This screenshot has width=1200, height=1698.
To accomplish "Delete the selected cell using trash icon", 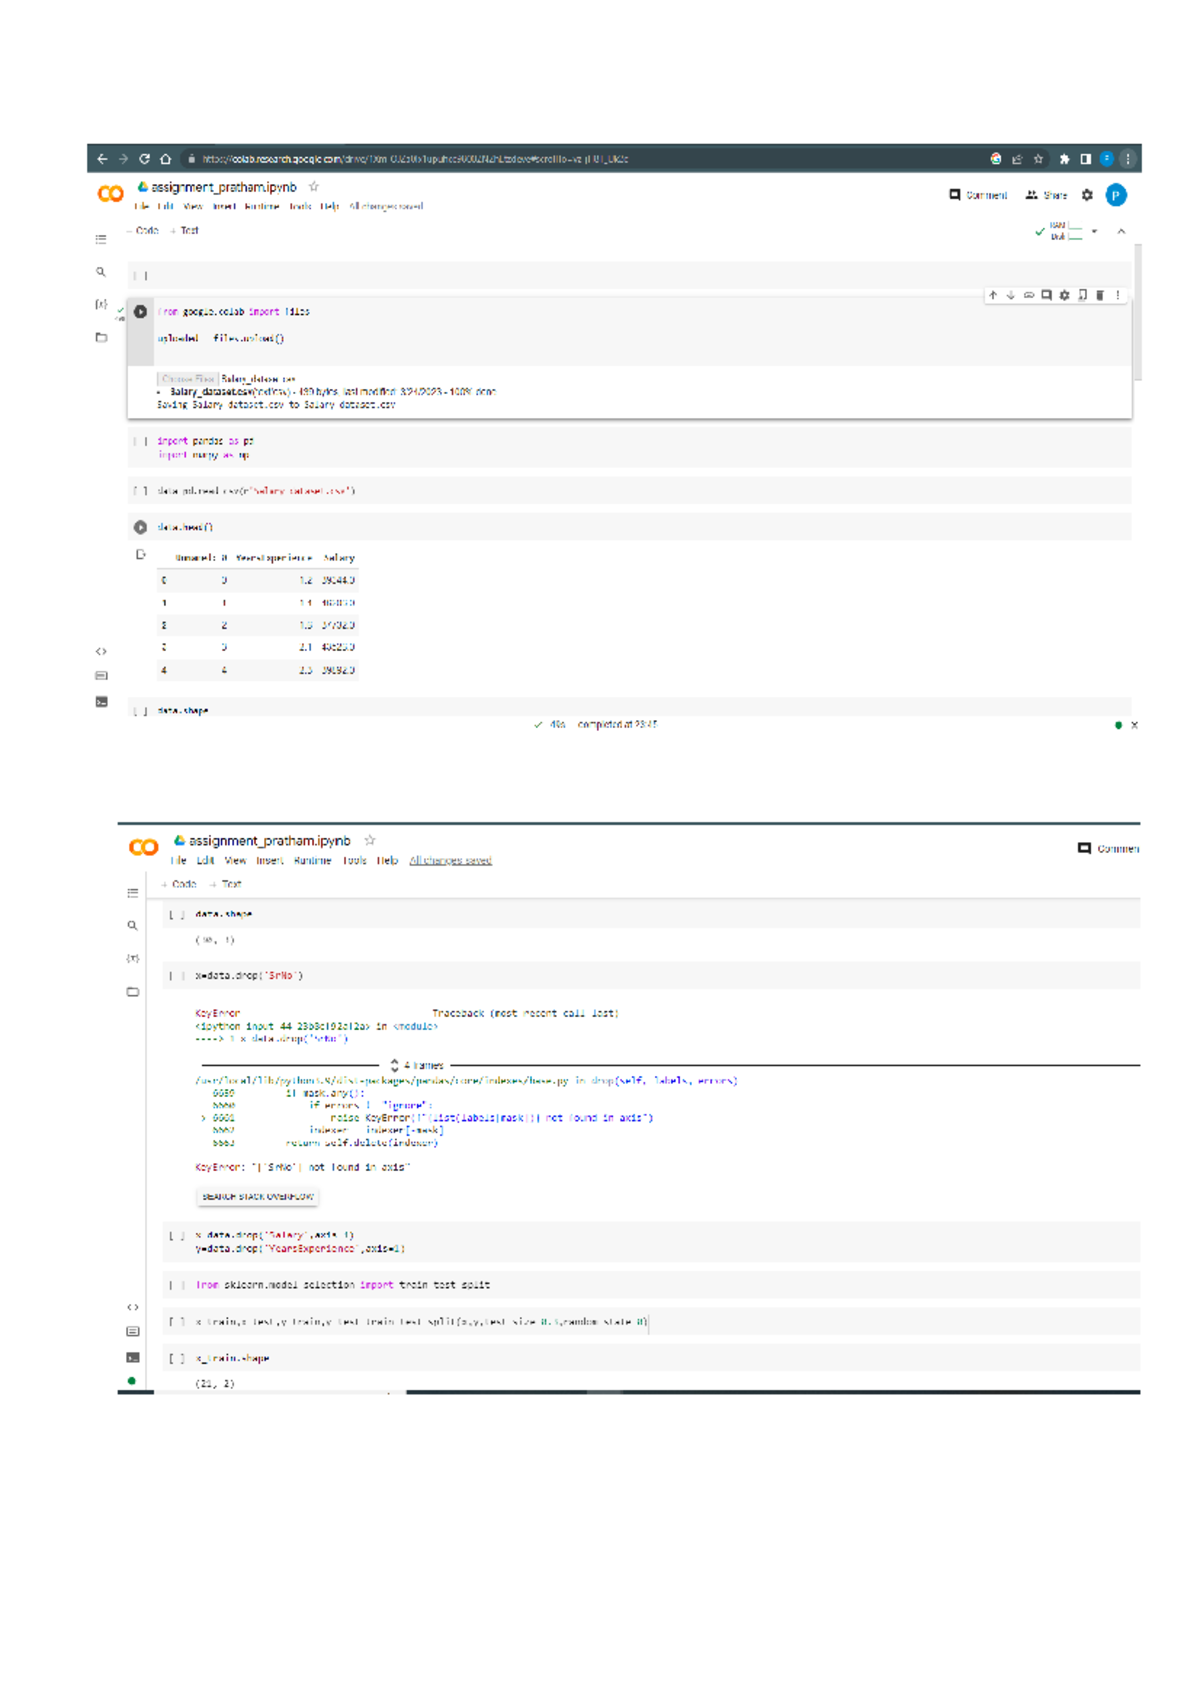I will (1100, 295).
